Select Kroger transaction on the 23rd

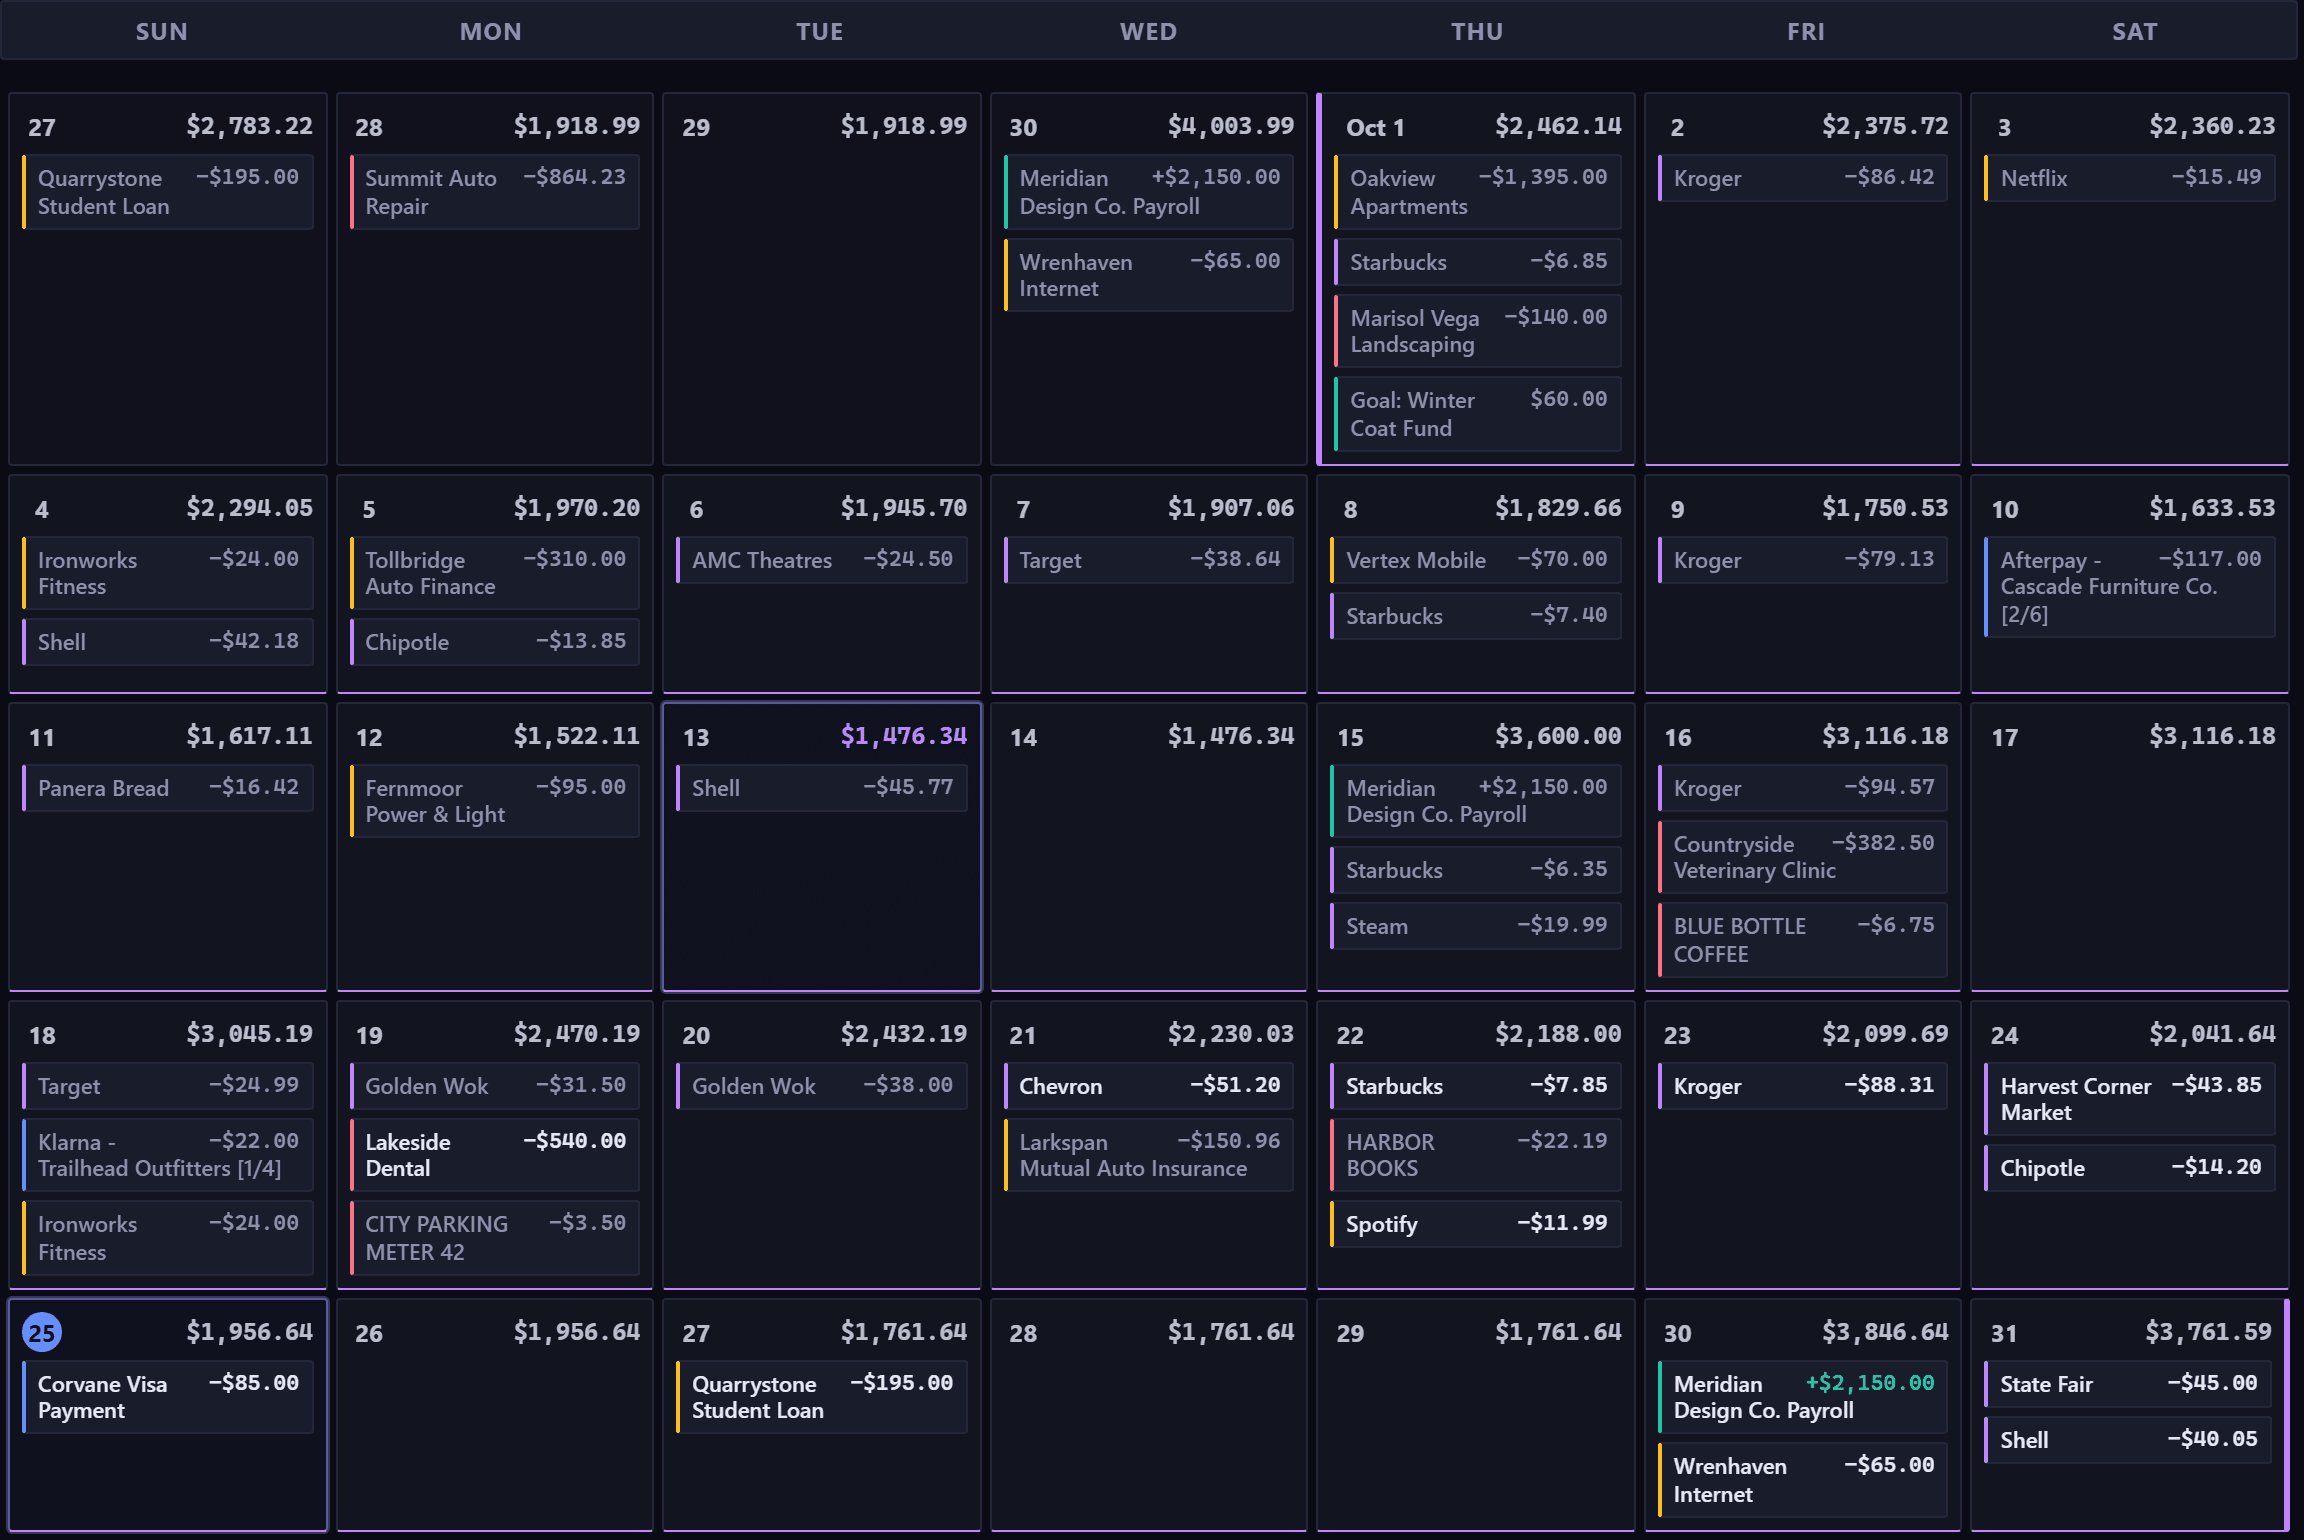(x=1803, y=1086)
